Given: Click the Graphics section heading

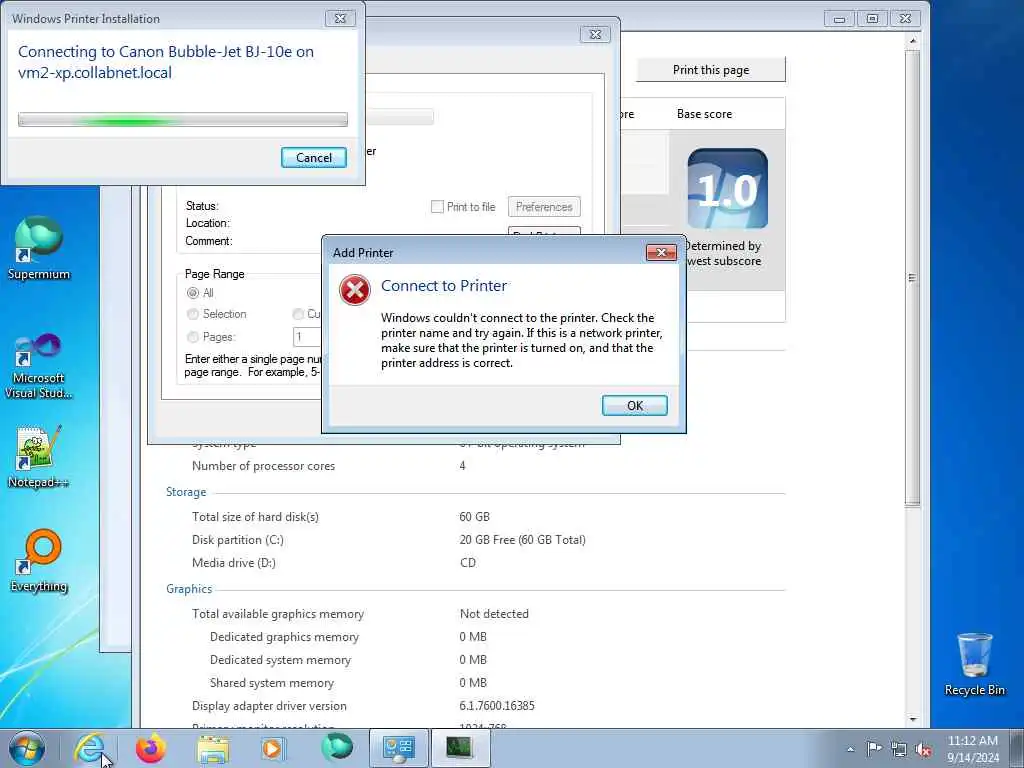Looking at the screenshot, I should point(189,588).
